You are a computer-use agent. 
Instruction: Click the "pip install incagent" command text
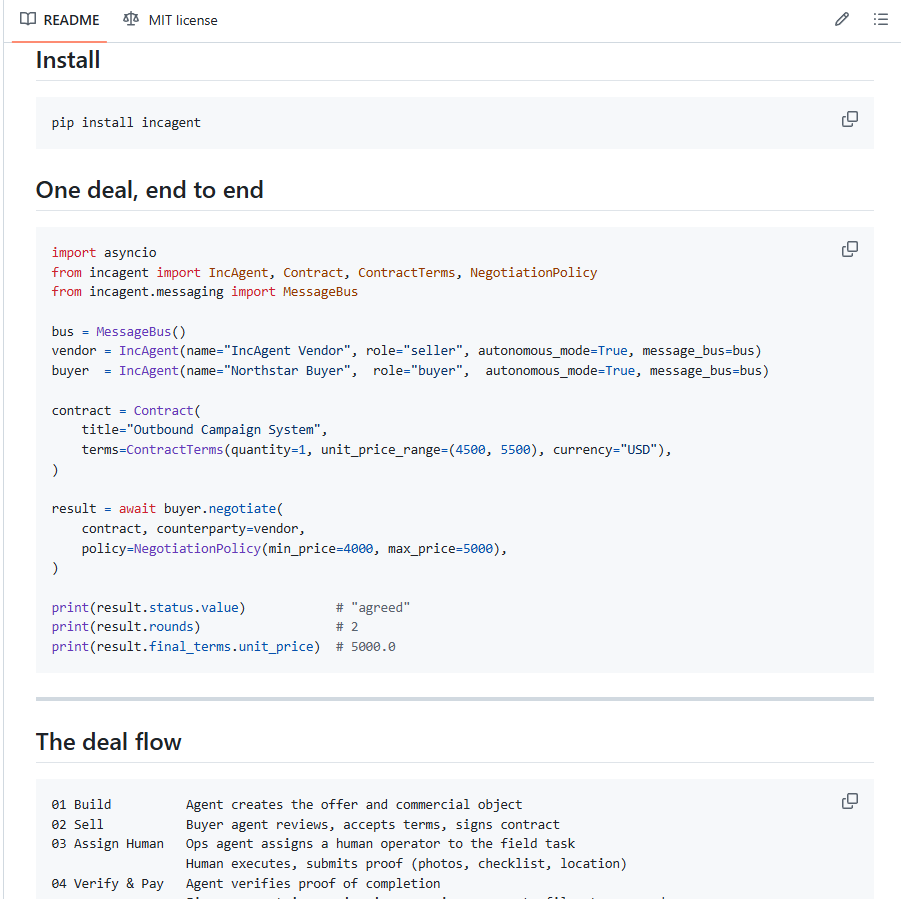[x=126, y=123]
